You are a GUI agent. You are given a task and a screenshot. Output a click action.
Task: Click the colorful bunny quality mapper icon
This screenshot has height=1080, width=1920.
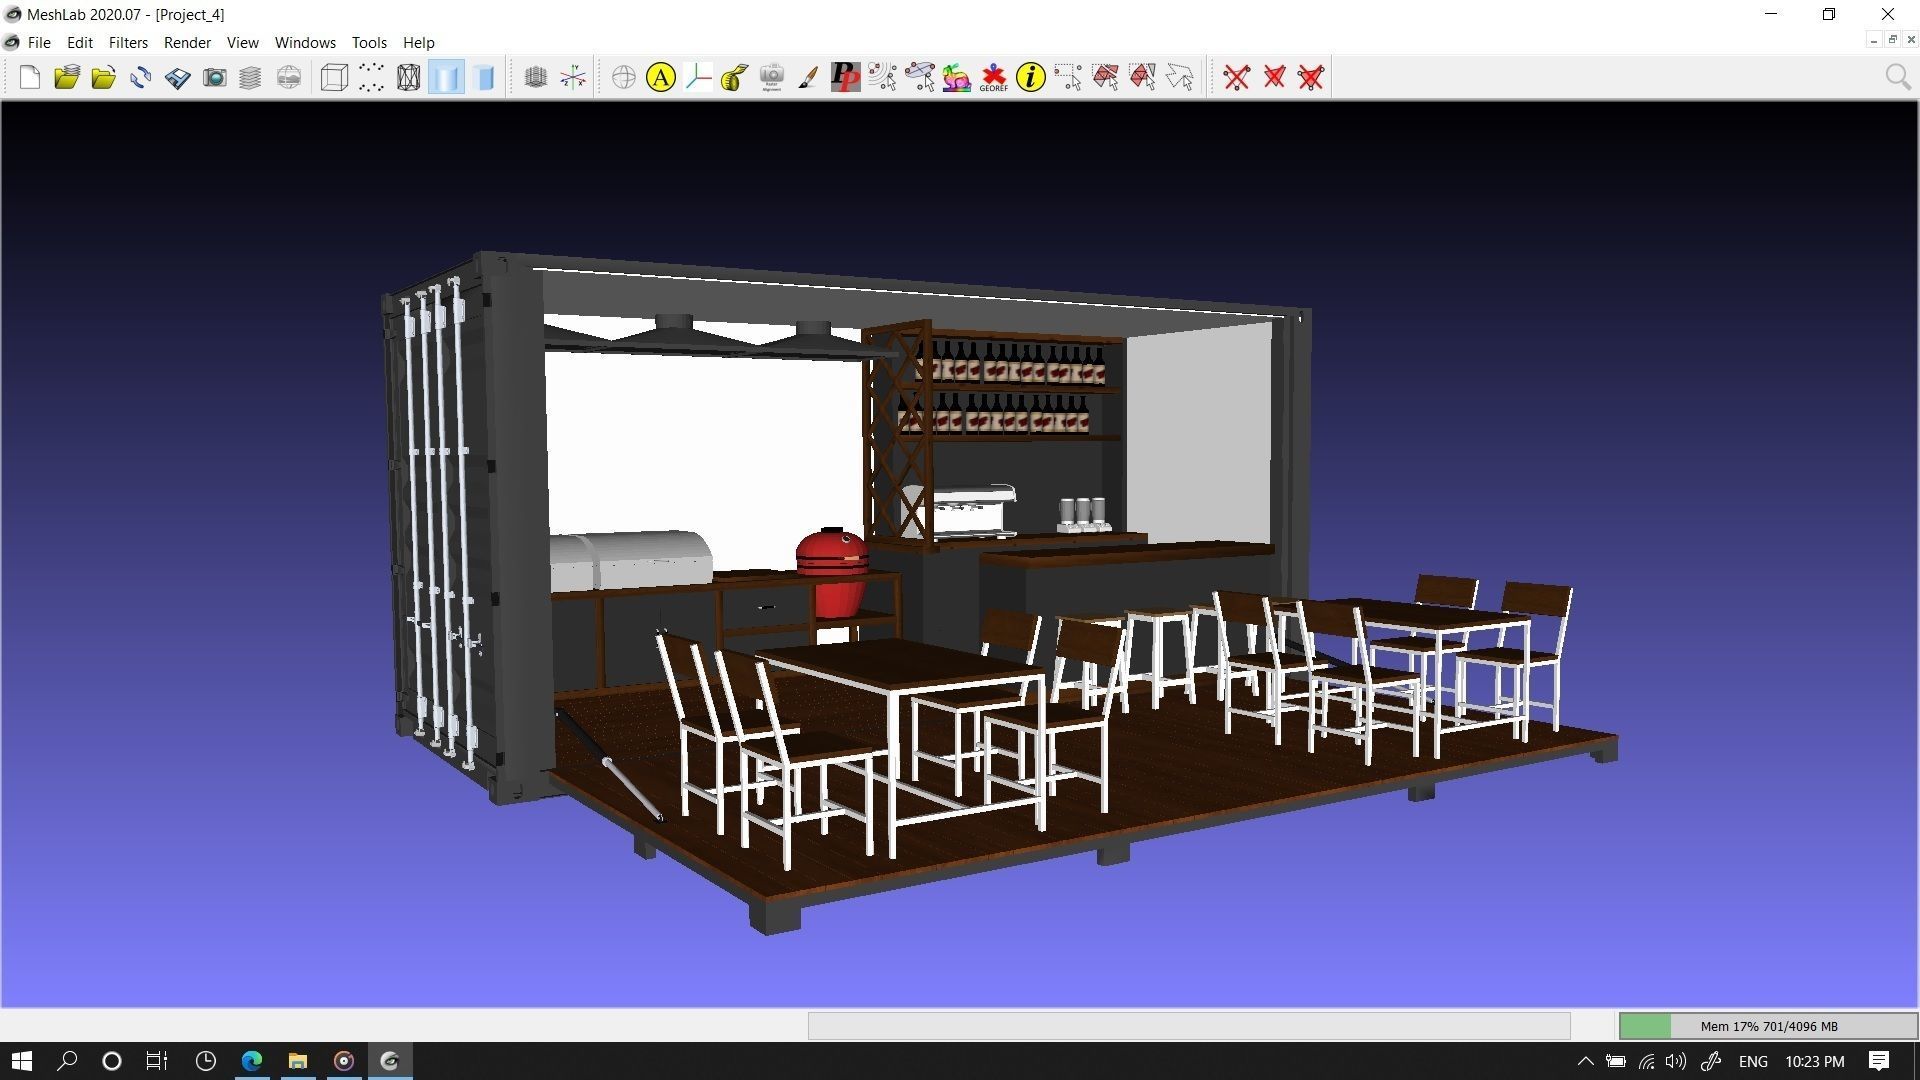[x=956, y=77]
